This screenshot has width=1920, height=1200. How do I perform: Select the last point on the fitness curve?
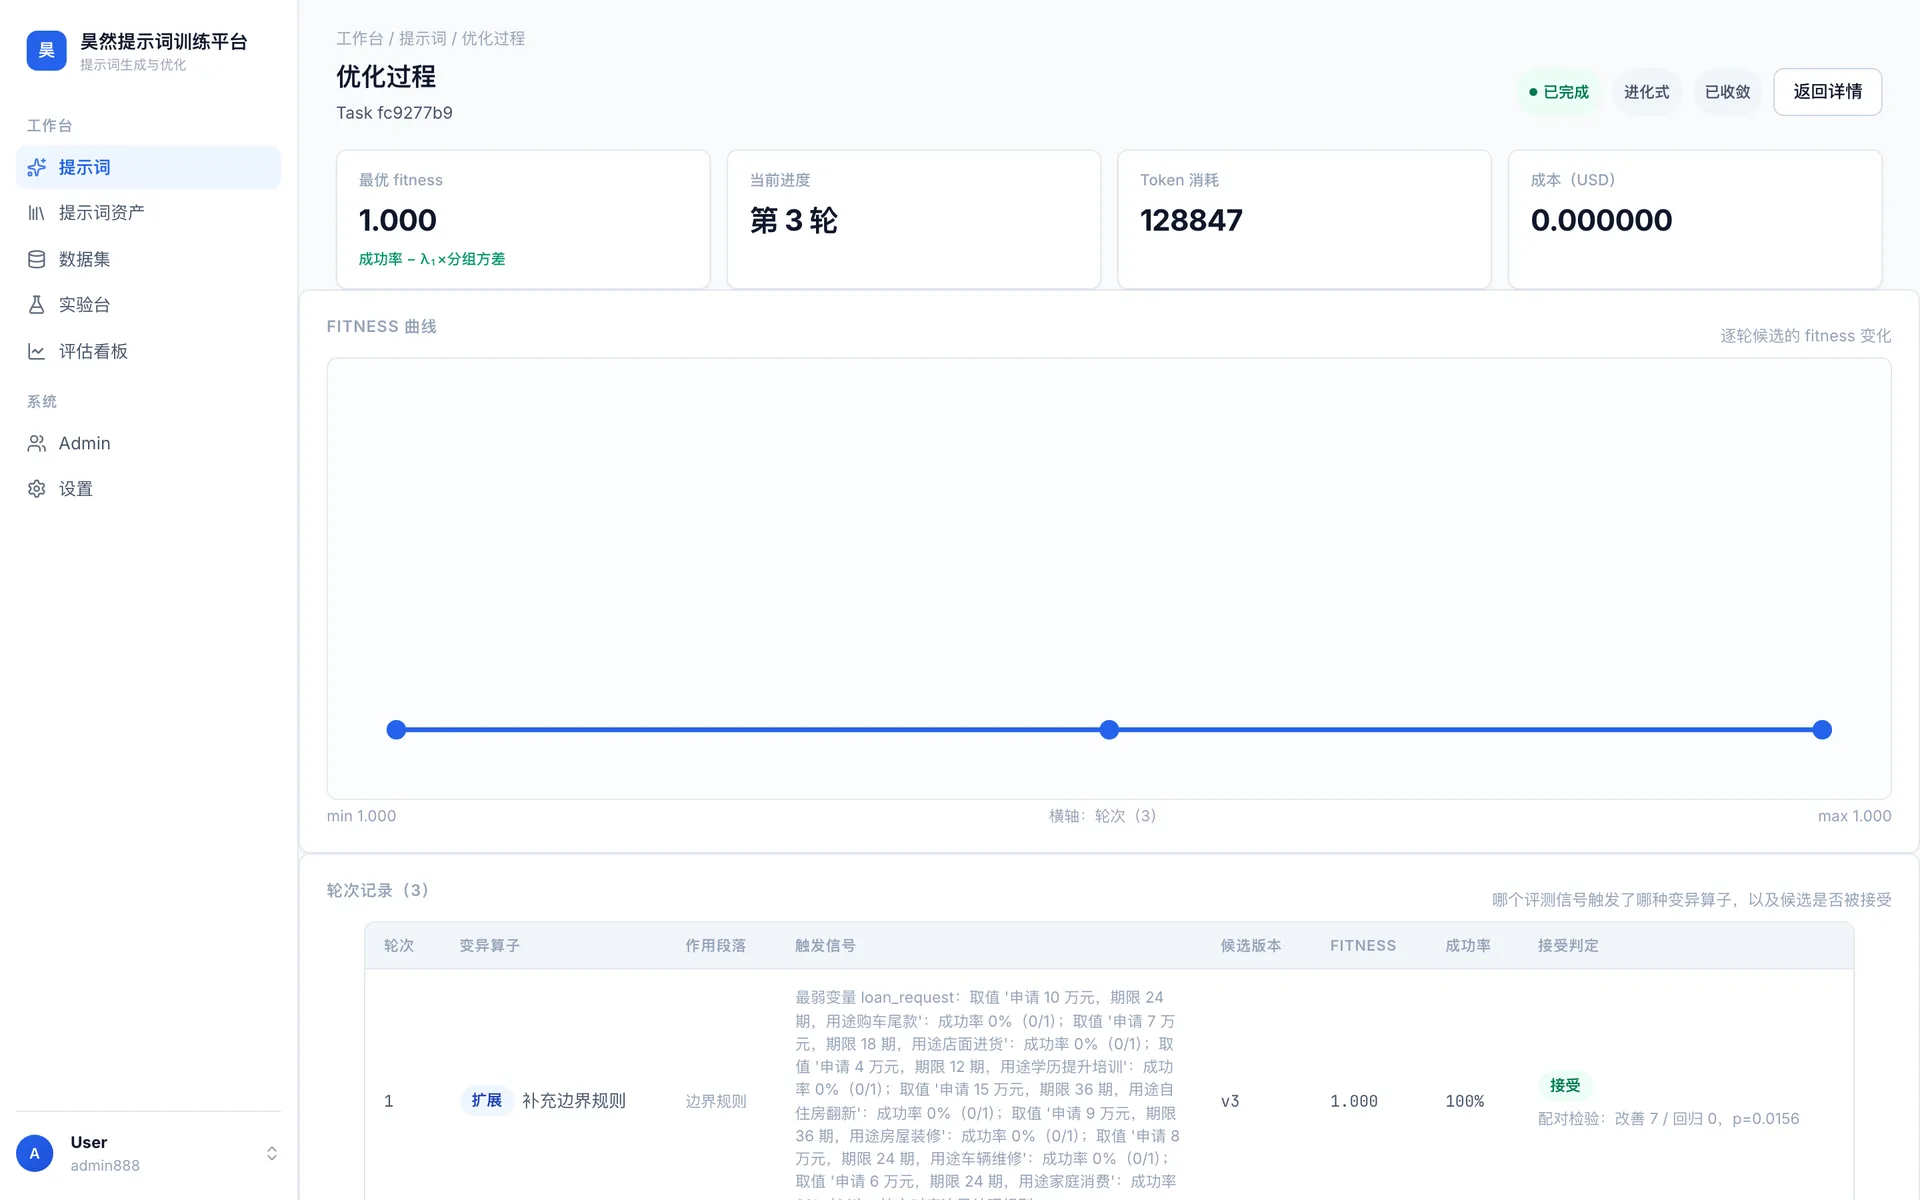point(1822,730)
